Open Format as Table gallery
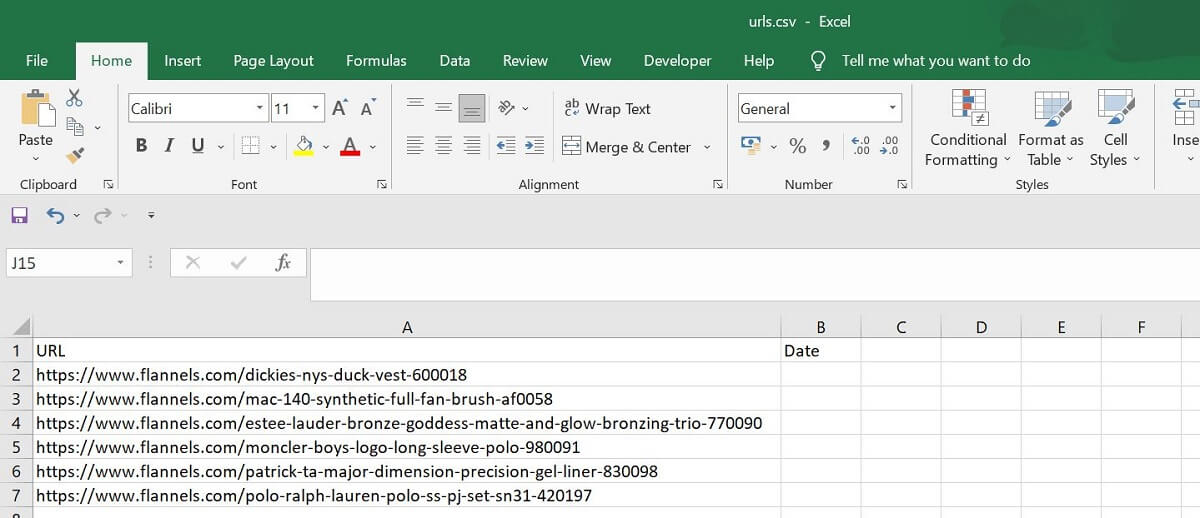This screenshot has width=1200, height=518. tap(1051, 128)
